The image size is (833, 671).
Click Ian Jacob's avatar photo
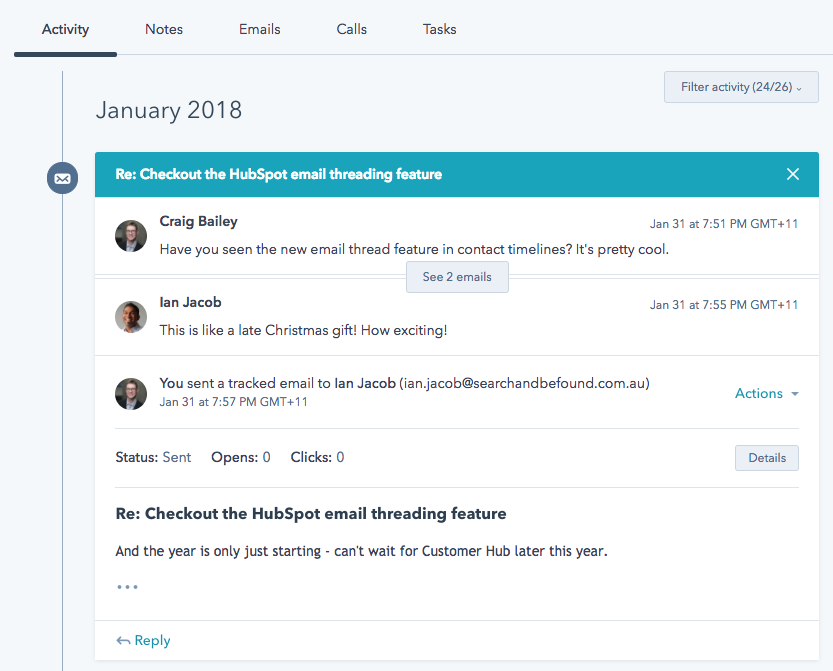(131, 316)
